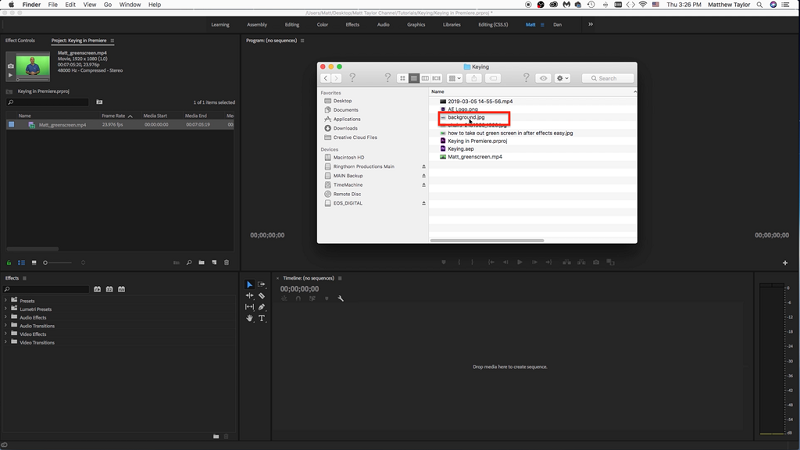Open Spotlight search in the menu bar
The image size is (800, 450).
pos(760,5)
